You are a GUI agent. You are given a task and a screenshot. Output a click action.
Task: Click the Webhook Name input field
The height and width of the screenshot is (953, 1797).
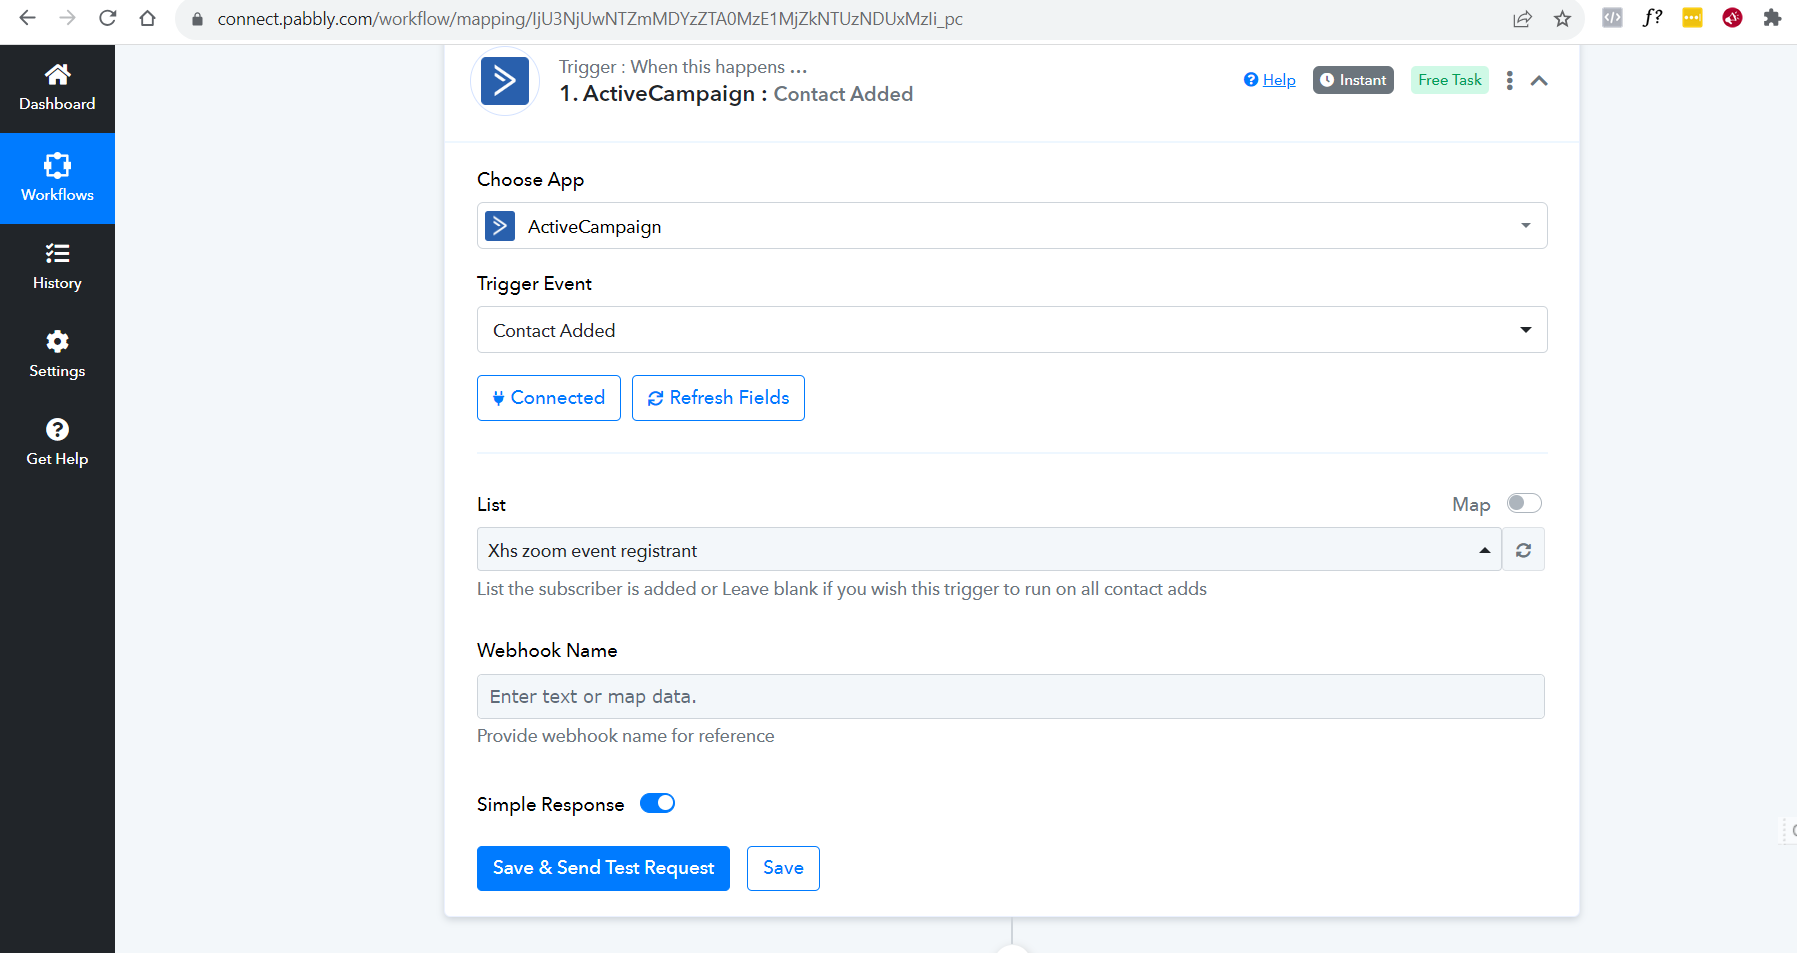click(x=1011, y=697)
